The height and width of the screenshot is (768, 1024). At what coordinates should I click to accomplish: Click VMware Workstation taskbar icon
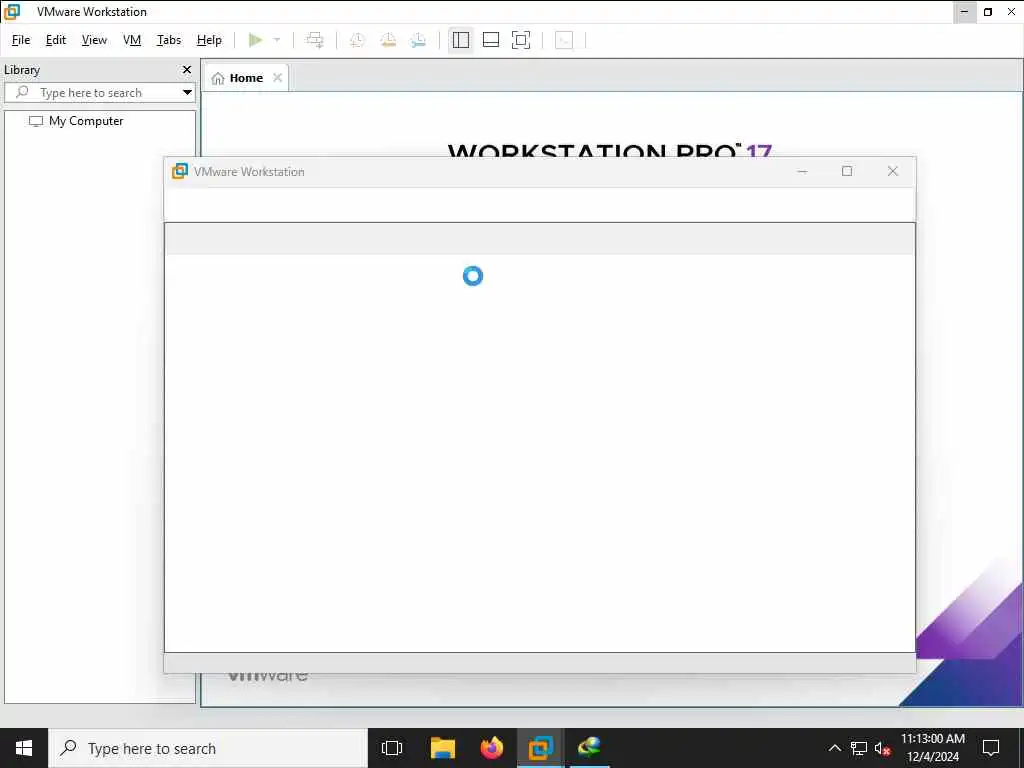tap(541, 748)
